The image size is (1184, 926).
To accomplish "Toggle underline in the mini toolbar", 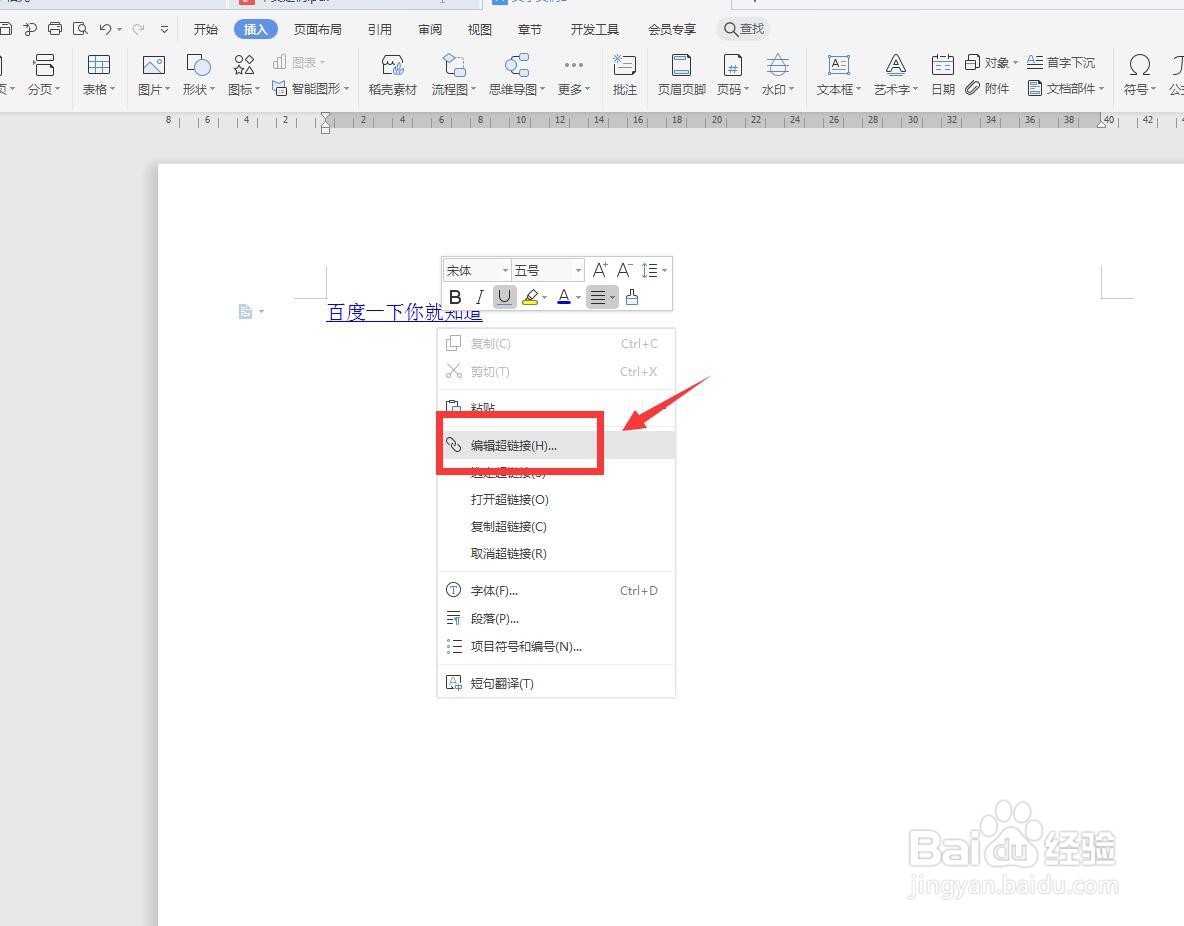I will 504,297.
